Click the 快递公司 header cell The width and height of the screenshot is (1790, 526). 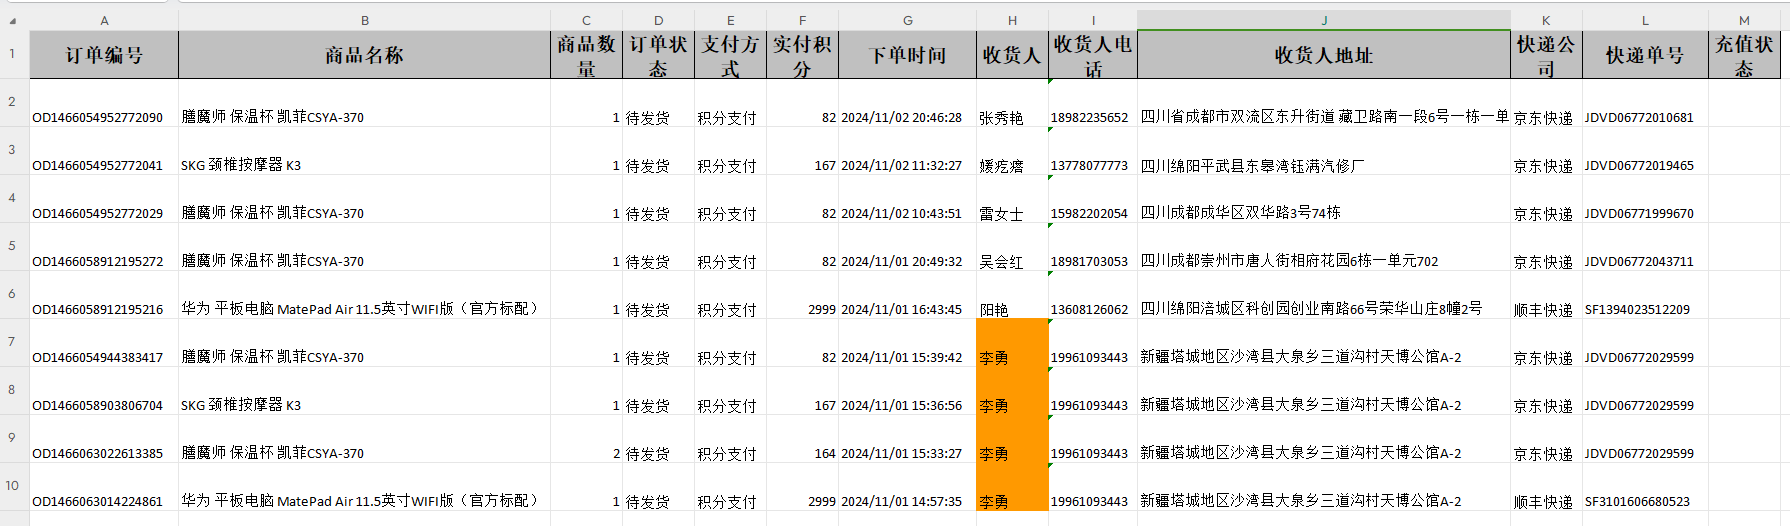(x=1546, y=55)
